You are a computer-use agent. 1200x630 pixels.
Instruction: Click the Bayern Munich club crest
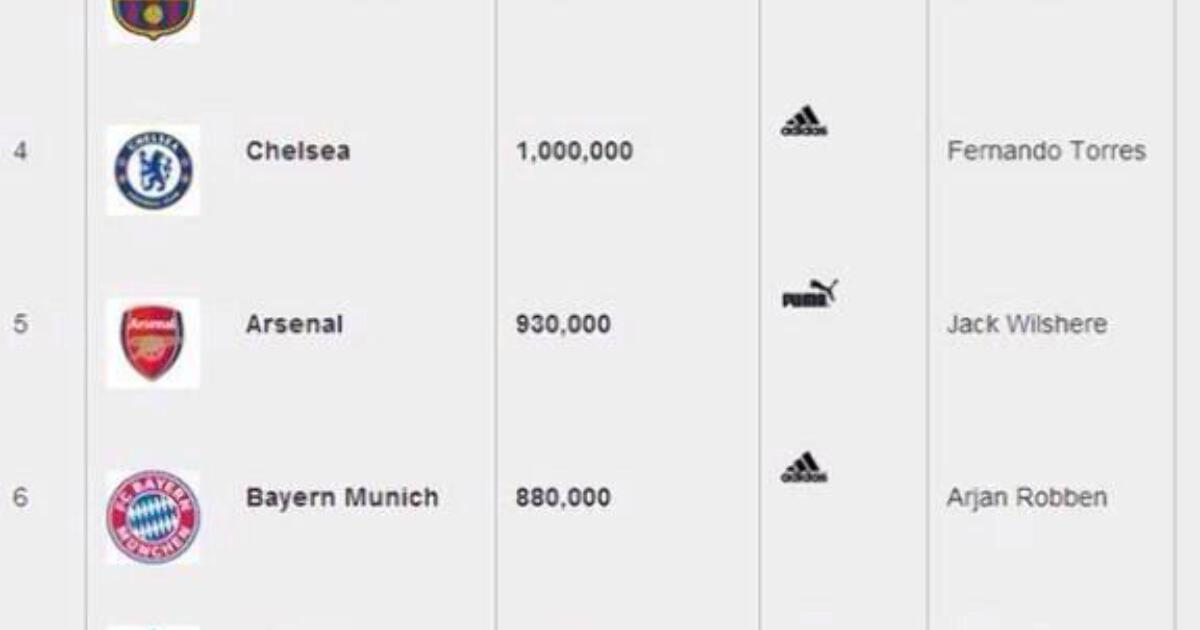pos(153,517)
